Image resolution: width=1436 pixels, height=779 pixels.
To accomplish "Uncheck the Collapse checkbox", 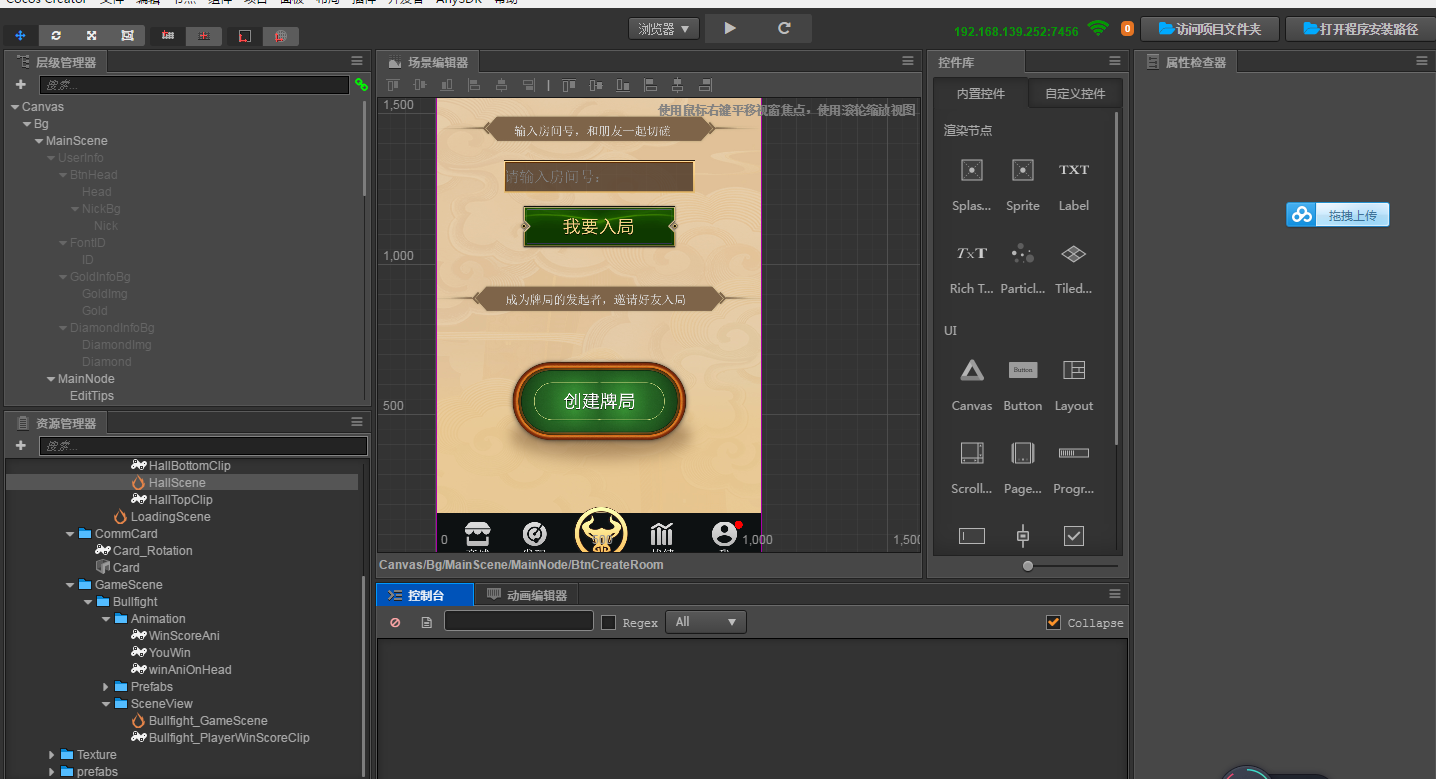I will (x=1053, y=622).
